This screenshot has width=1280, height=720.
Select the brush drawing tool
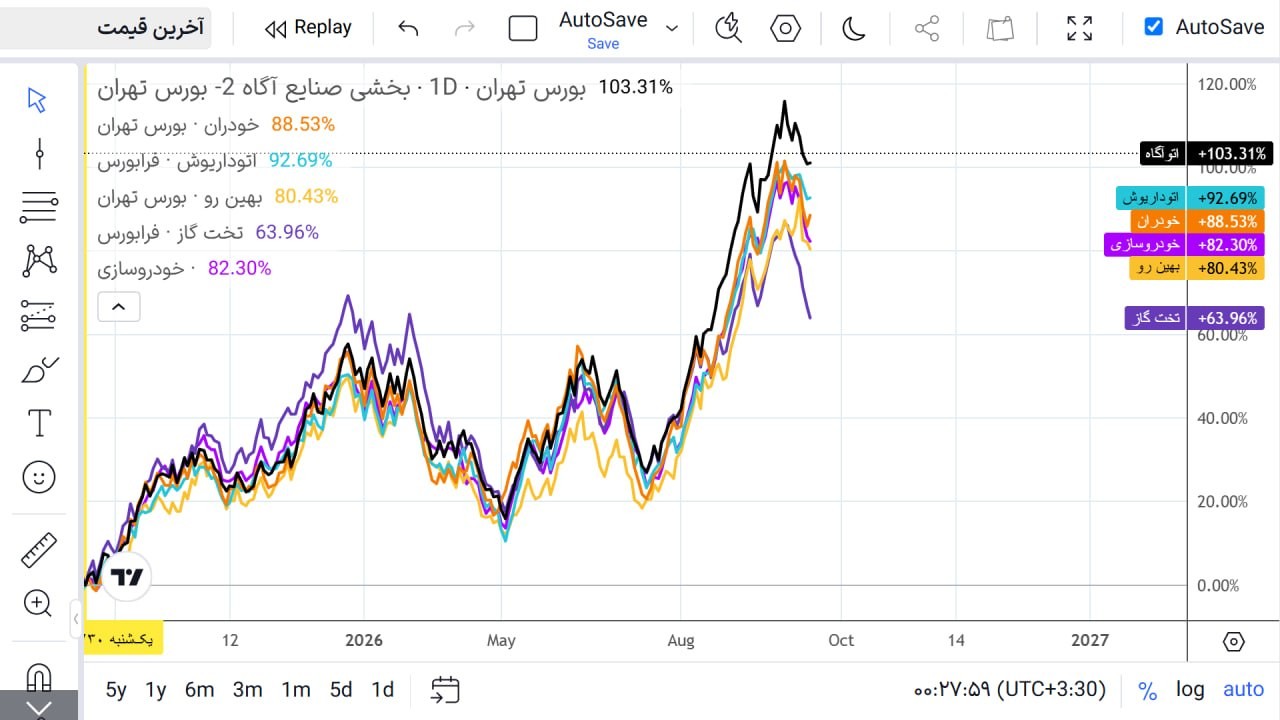click(38, 371)
